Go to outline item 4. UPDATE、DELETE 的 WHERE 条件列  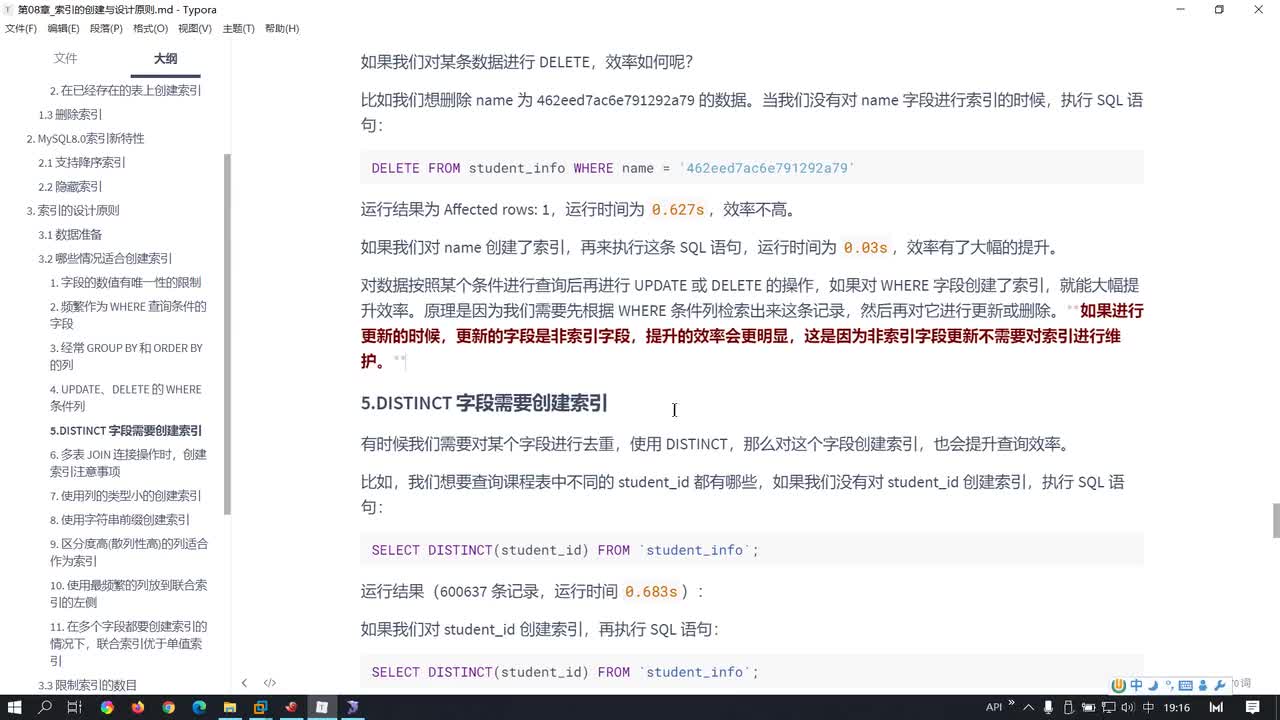coord(126,397)
